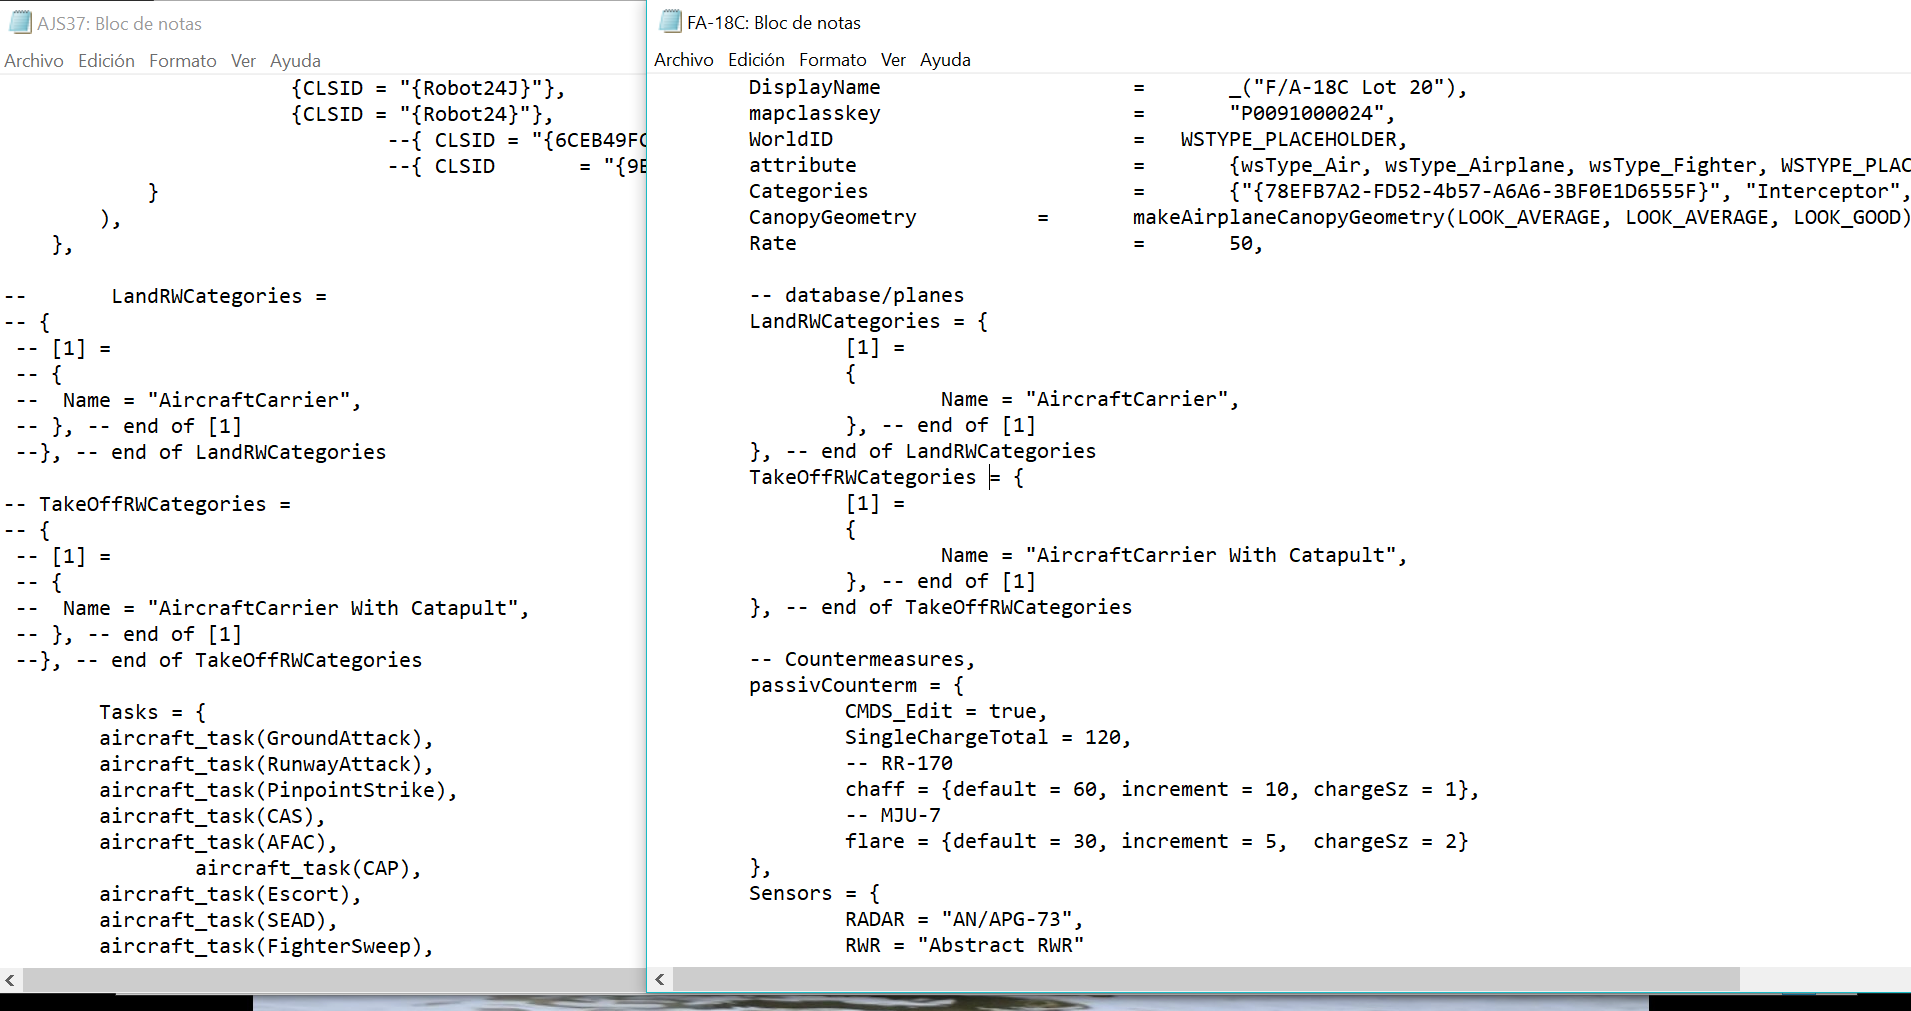The width and height of the screenshot is (1911, 1011).
Task: Open Formato menu in FA-18C window
Action: 833,60
